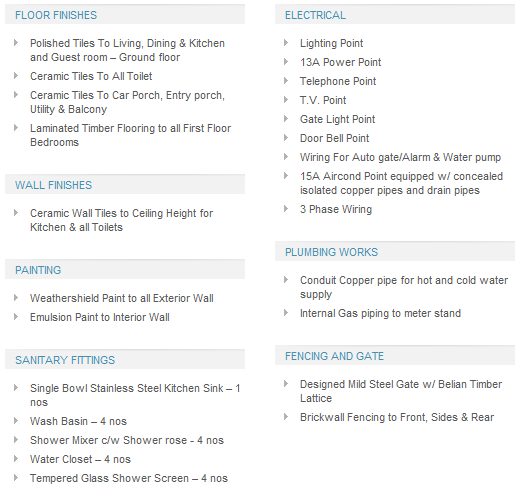This screenshot has height=497, width=521.
Task: Click the arrow bullet next to Emulsion Paint to Interior Wall
Action: tap(16, 317)
